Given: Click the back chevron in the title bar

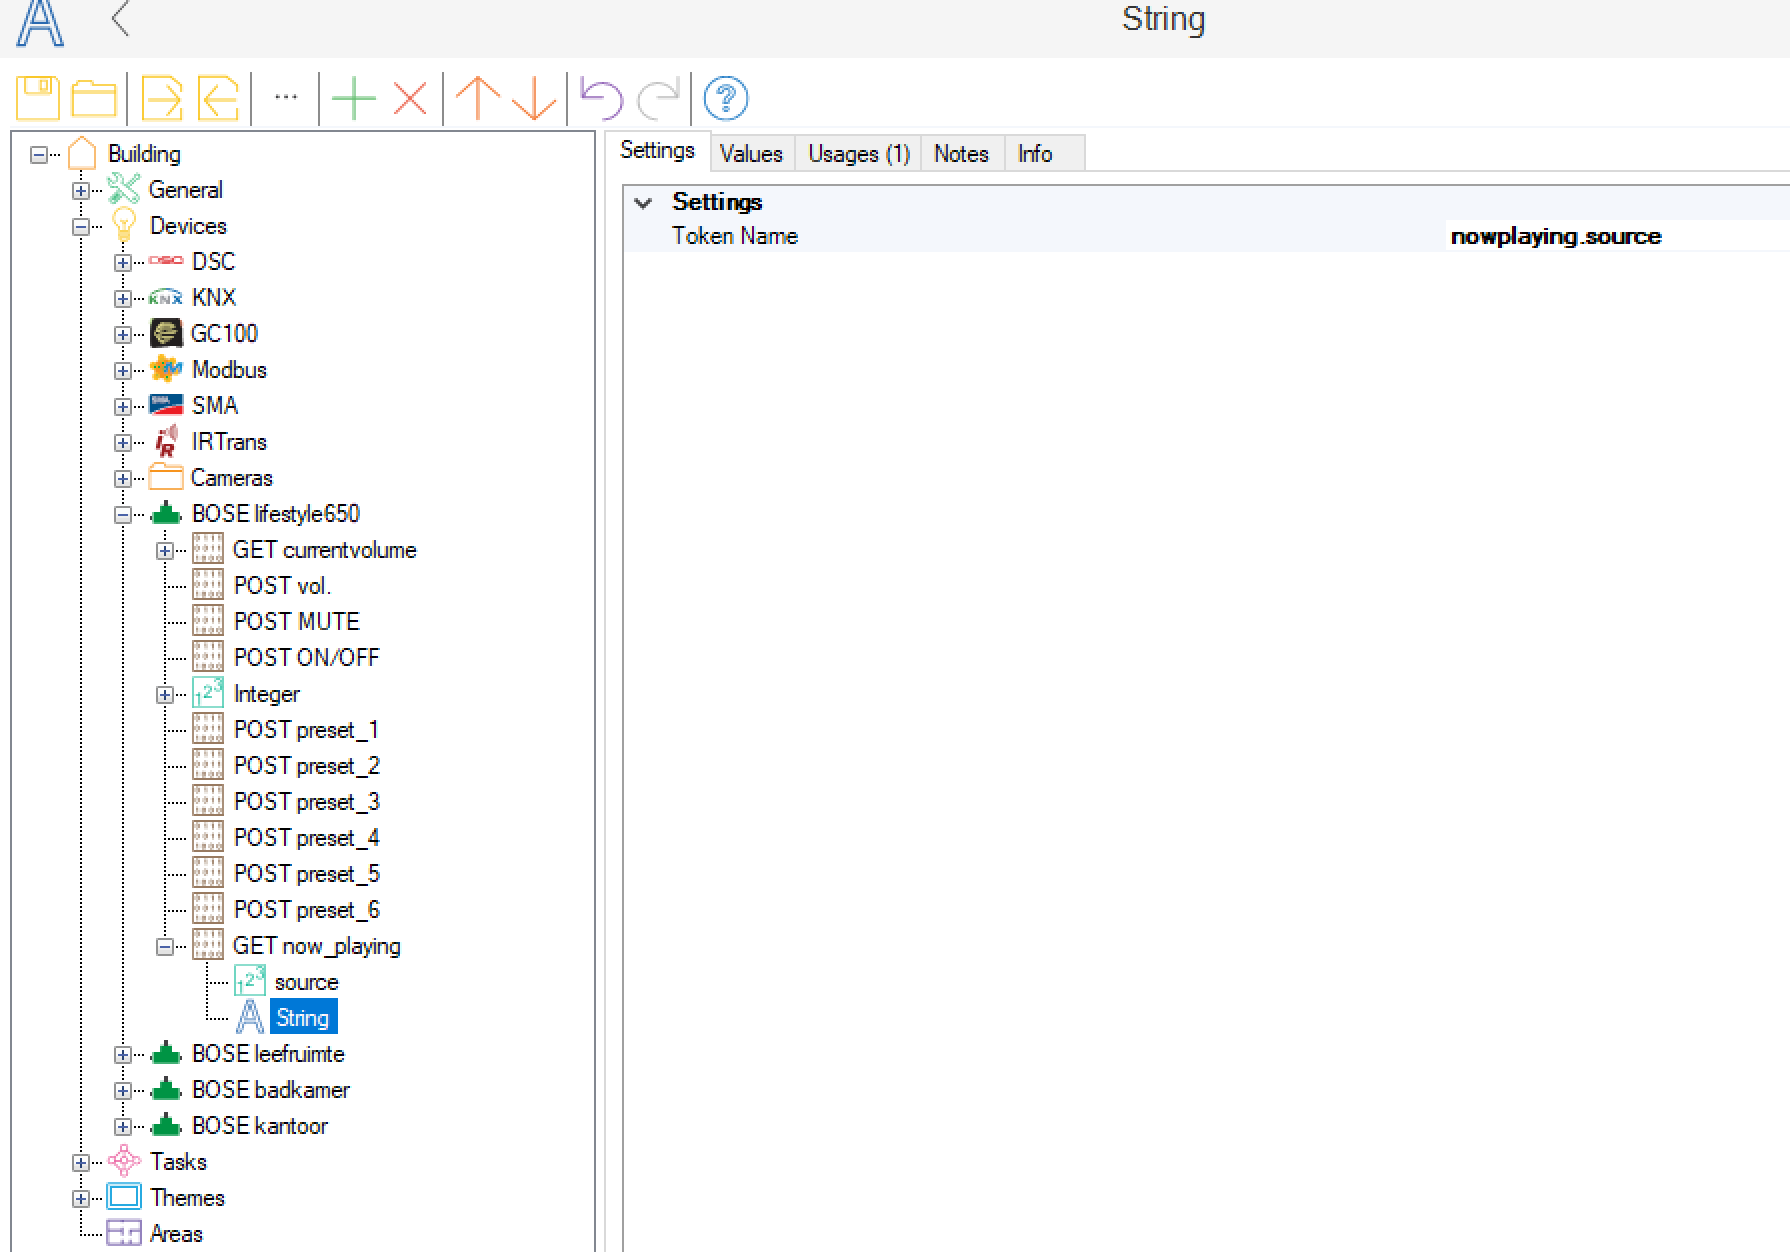Looking at the screenshot, I should click(x=121, y=20).
